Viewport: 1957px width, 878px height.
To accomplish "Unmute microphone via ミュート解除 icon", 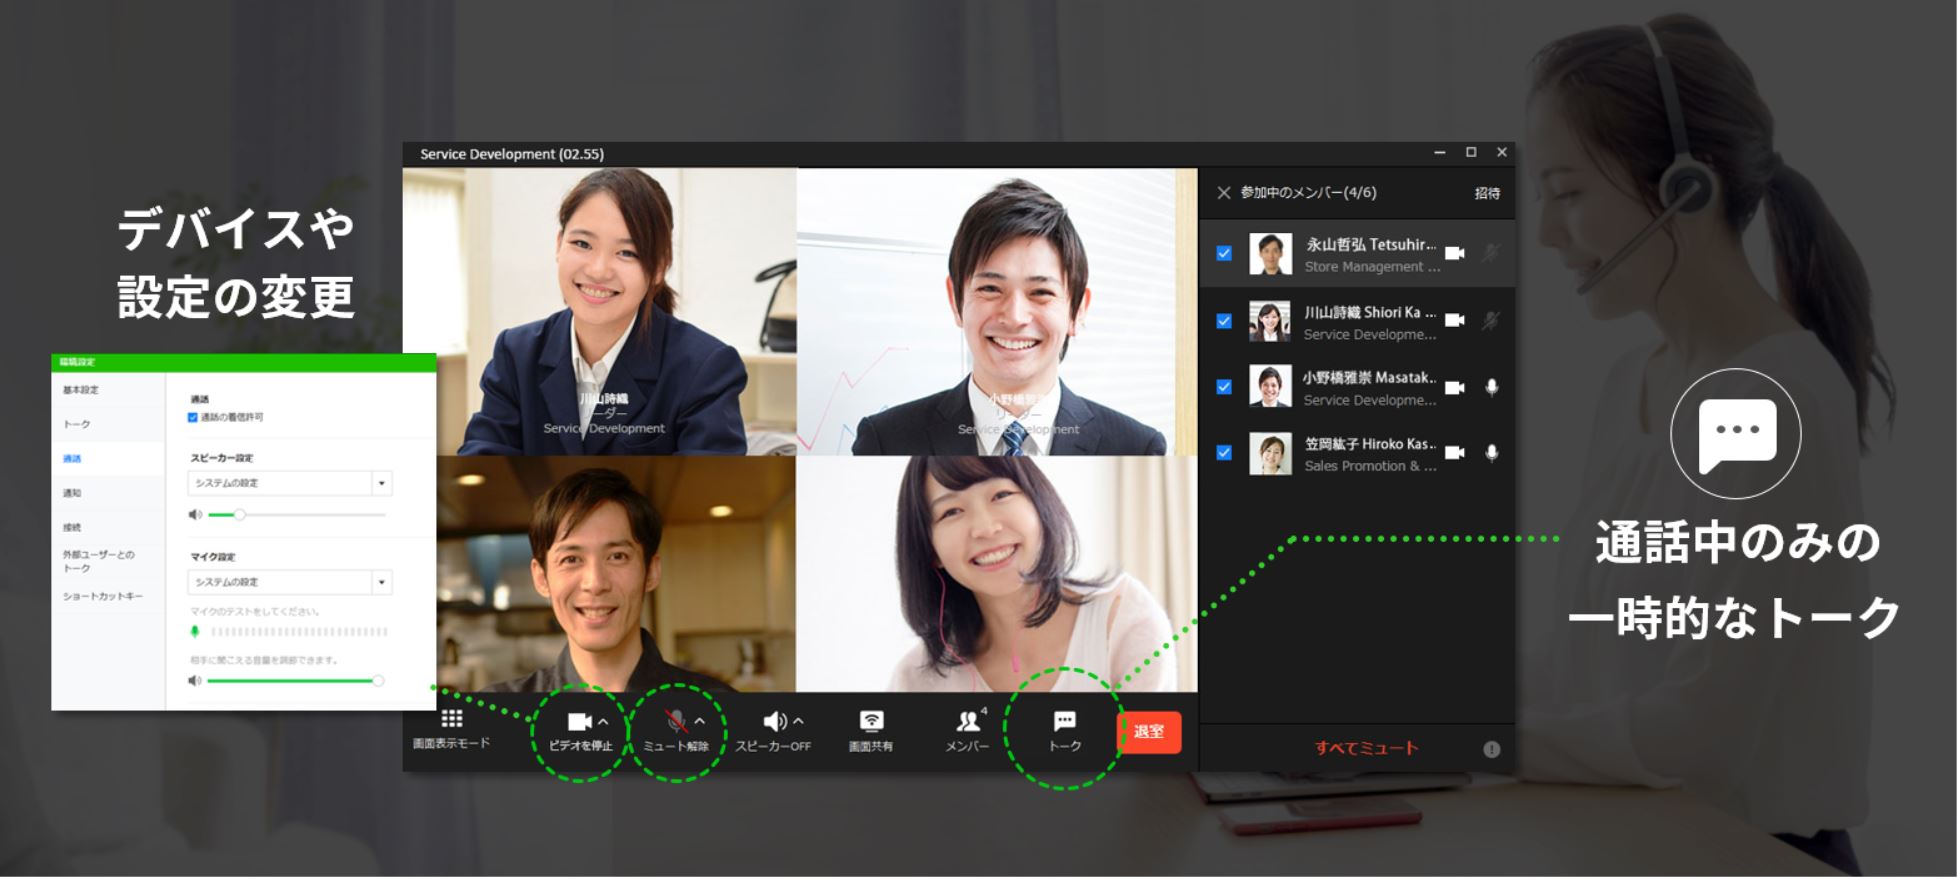I will tap(676, 722).
